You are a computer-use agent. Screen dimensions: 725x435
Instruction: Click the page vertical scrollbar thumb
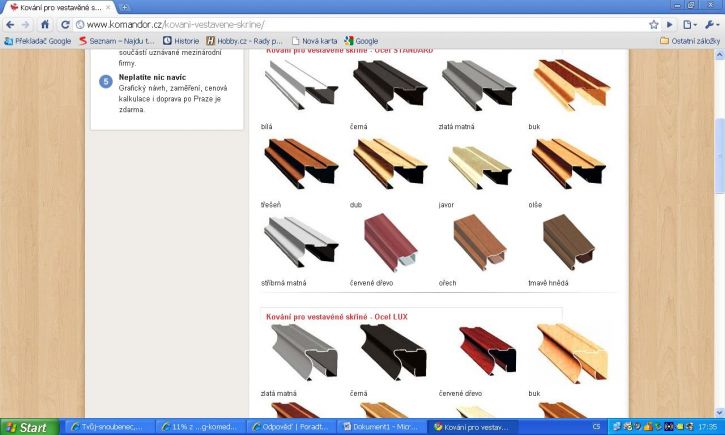point(719,156)
